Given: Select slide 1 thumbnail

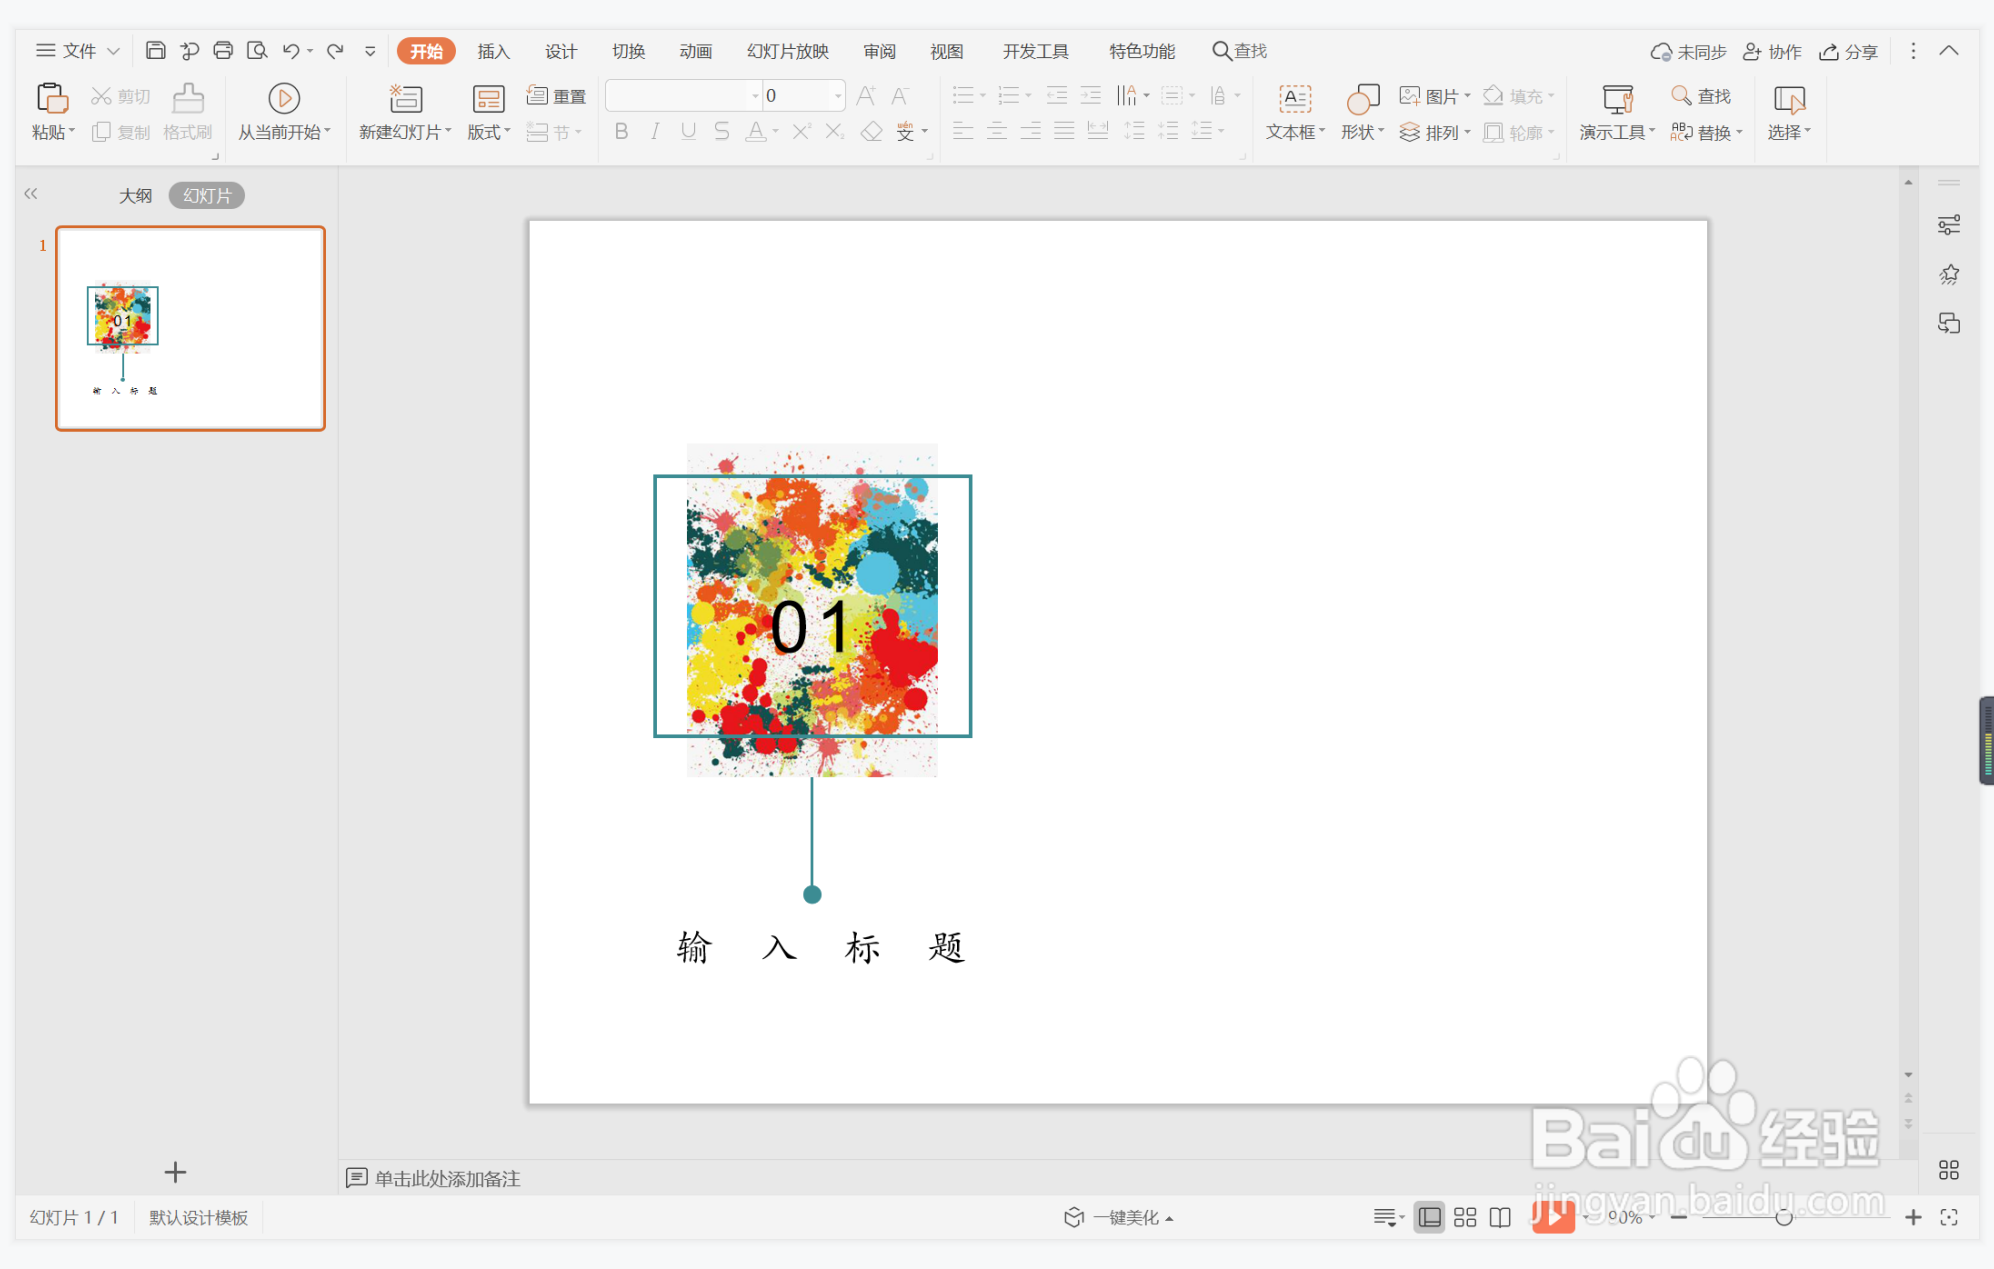Looking at the screenshot, I should click(x=190, y=328).
